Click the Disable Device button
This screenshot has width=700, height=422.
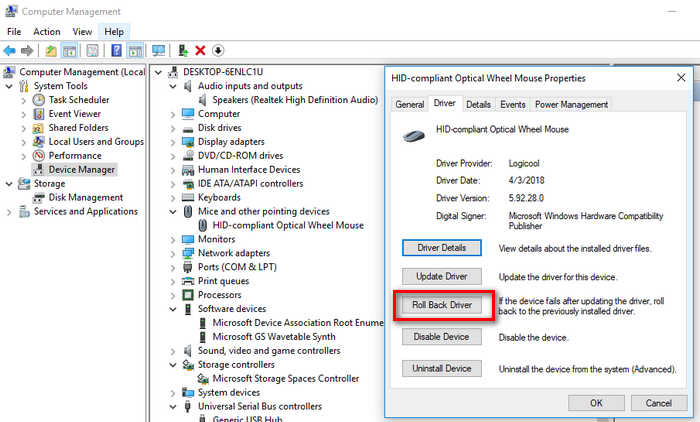pyautogui.click(x=442, y=337)
